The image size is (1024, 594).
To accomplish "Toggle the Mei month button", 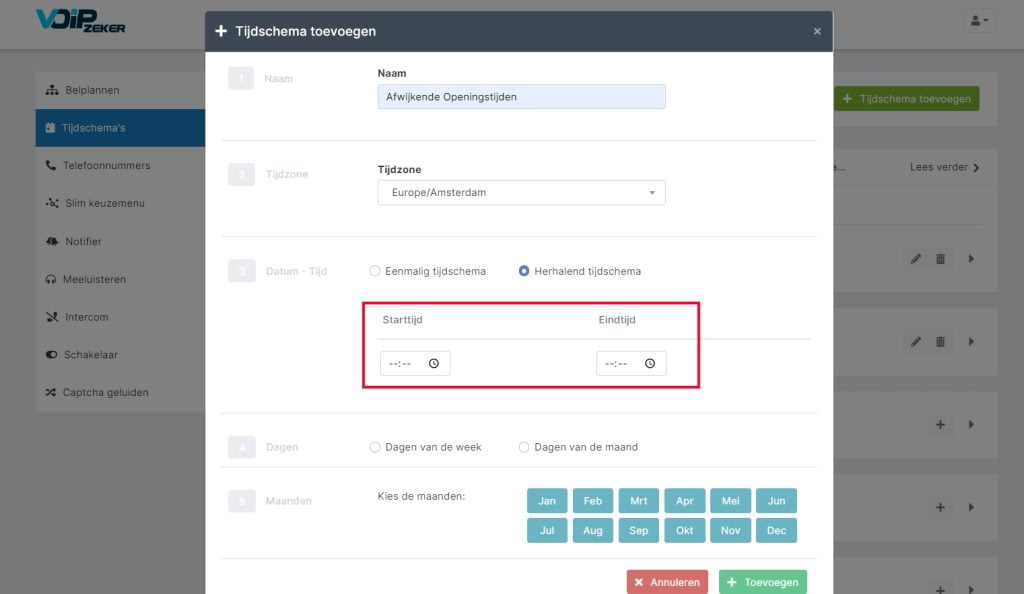I will [731, 501].
